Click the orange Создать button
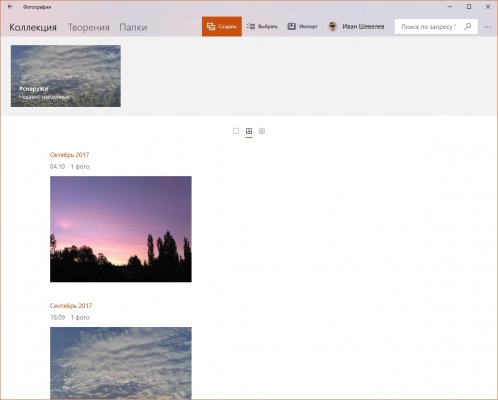498x400 pixels. [222, 26]
